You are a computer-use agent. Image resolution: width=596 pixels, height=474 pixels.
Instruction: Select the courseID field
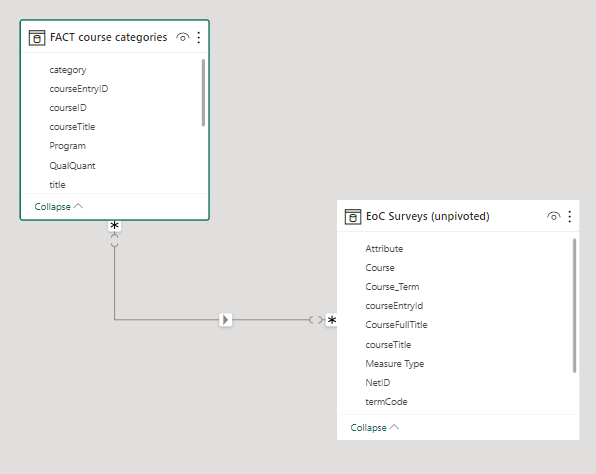point(68,108)
